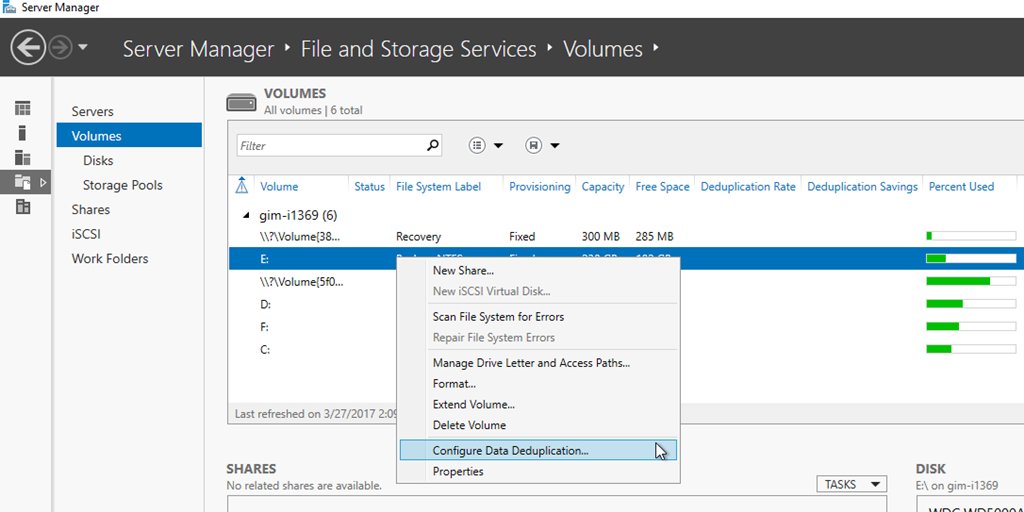
Task: Click the D: volume percent used bar
Action: pyautogui.click(x=971, y=304)
